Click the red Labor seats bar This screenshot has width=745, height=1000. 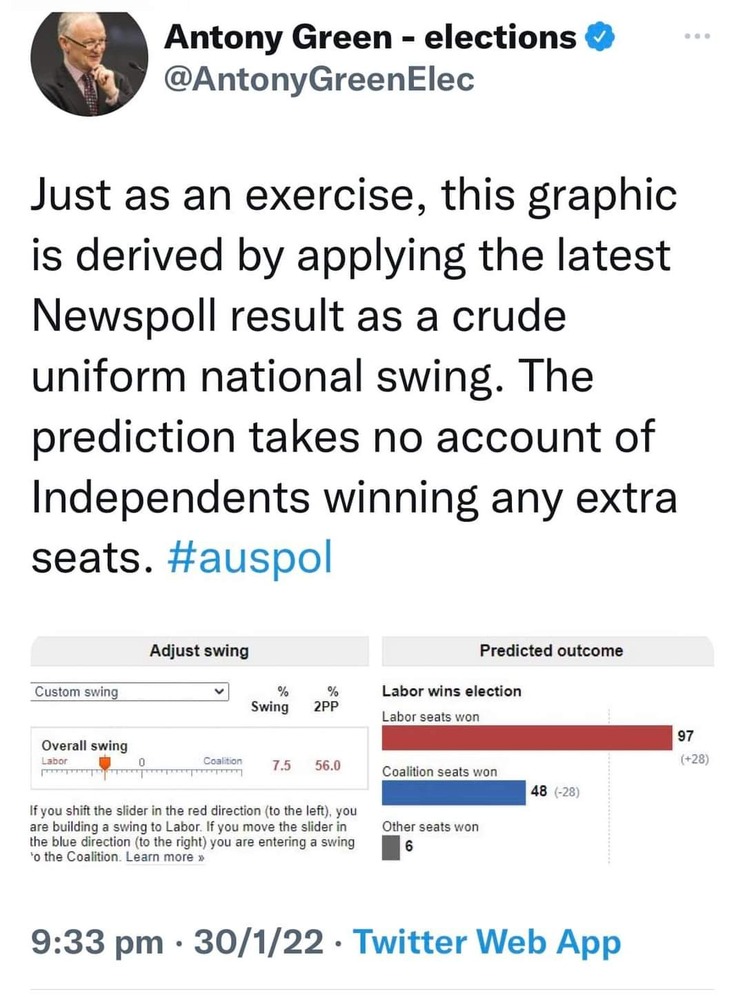tap(527, 738)
